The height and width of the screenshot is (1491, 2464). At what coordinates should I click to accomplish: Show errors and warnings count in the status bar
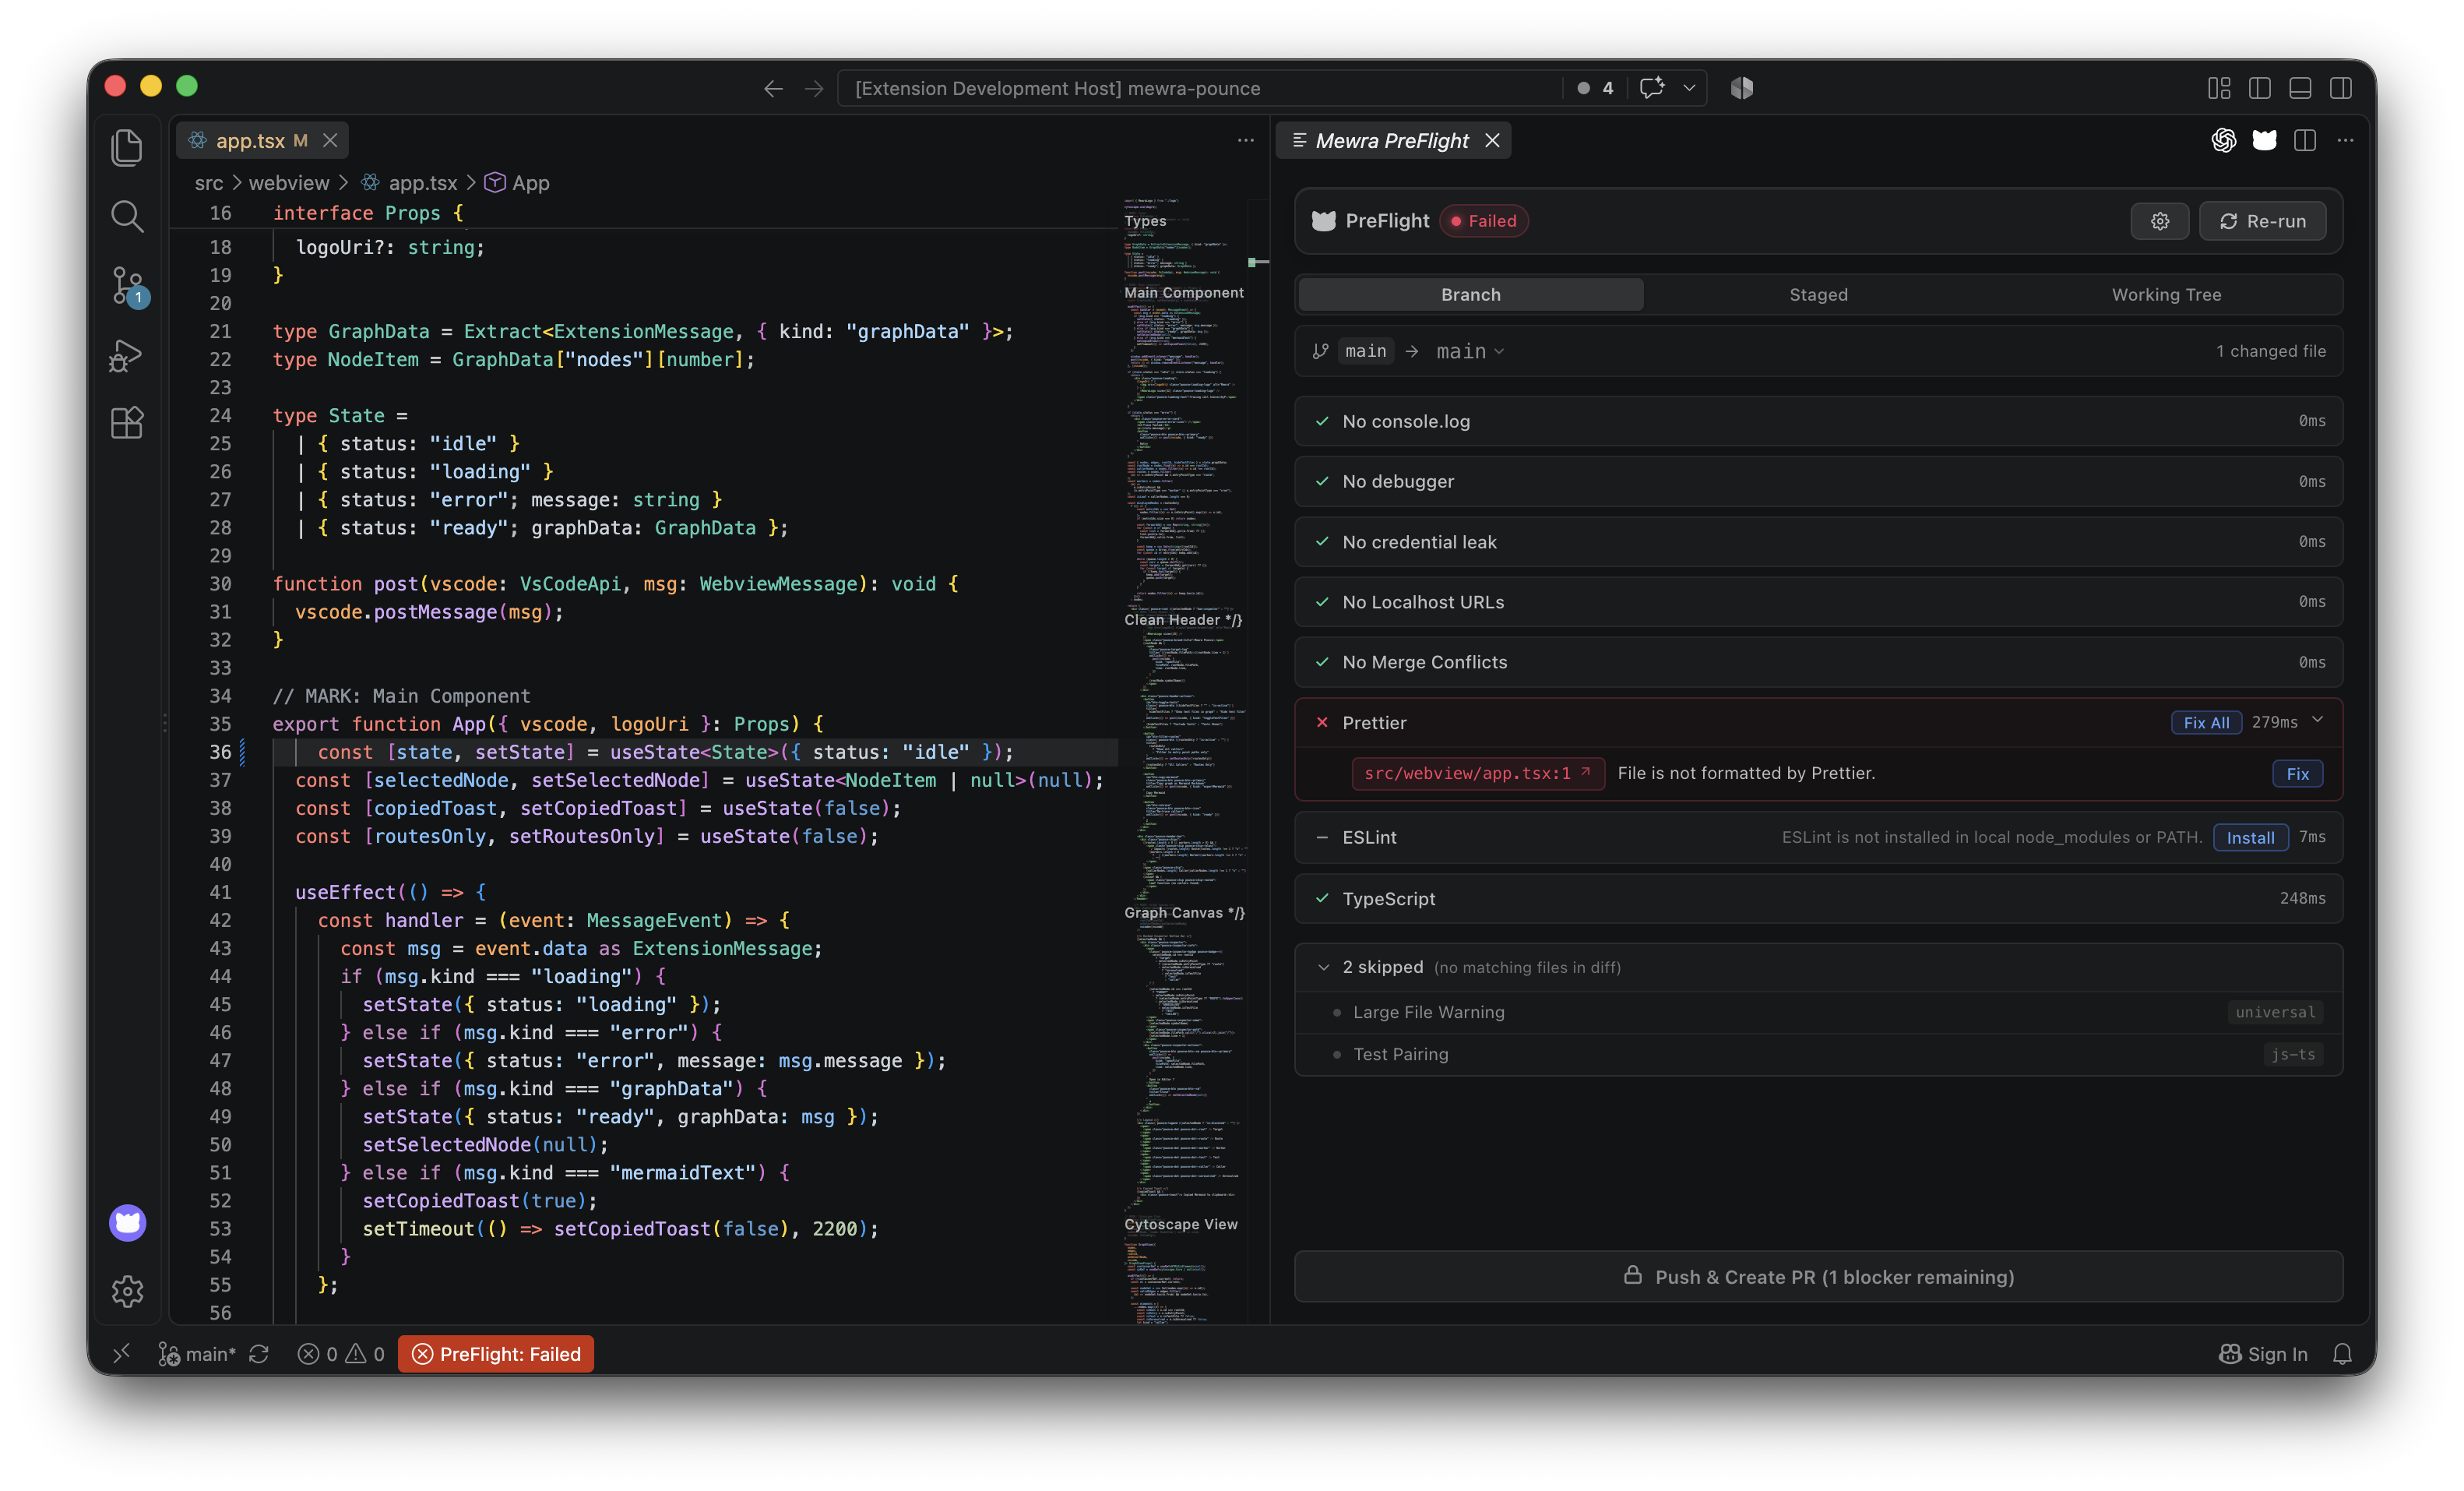341,1353
